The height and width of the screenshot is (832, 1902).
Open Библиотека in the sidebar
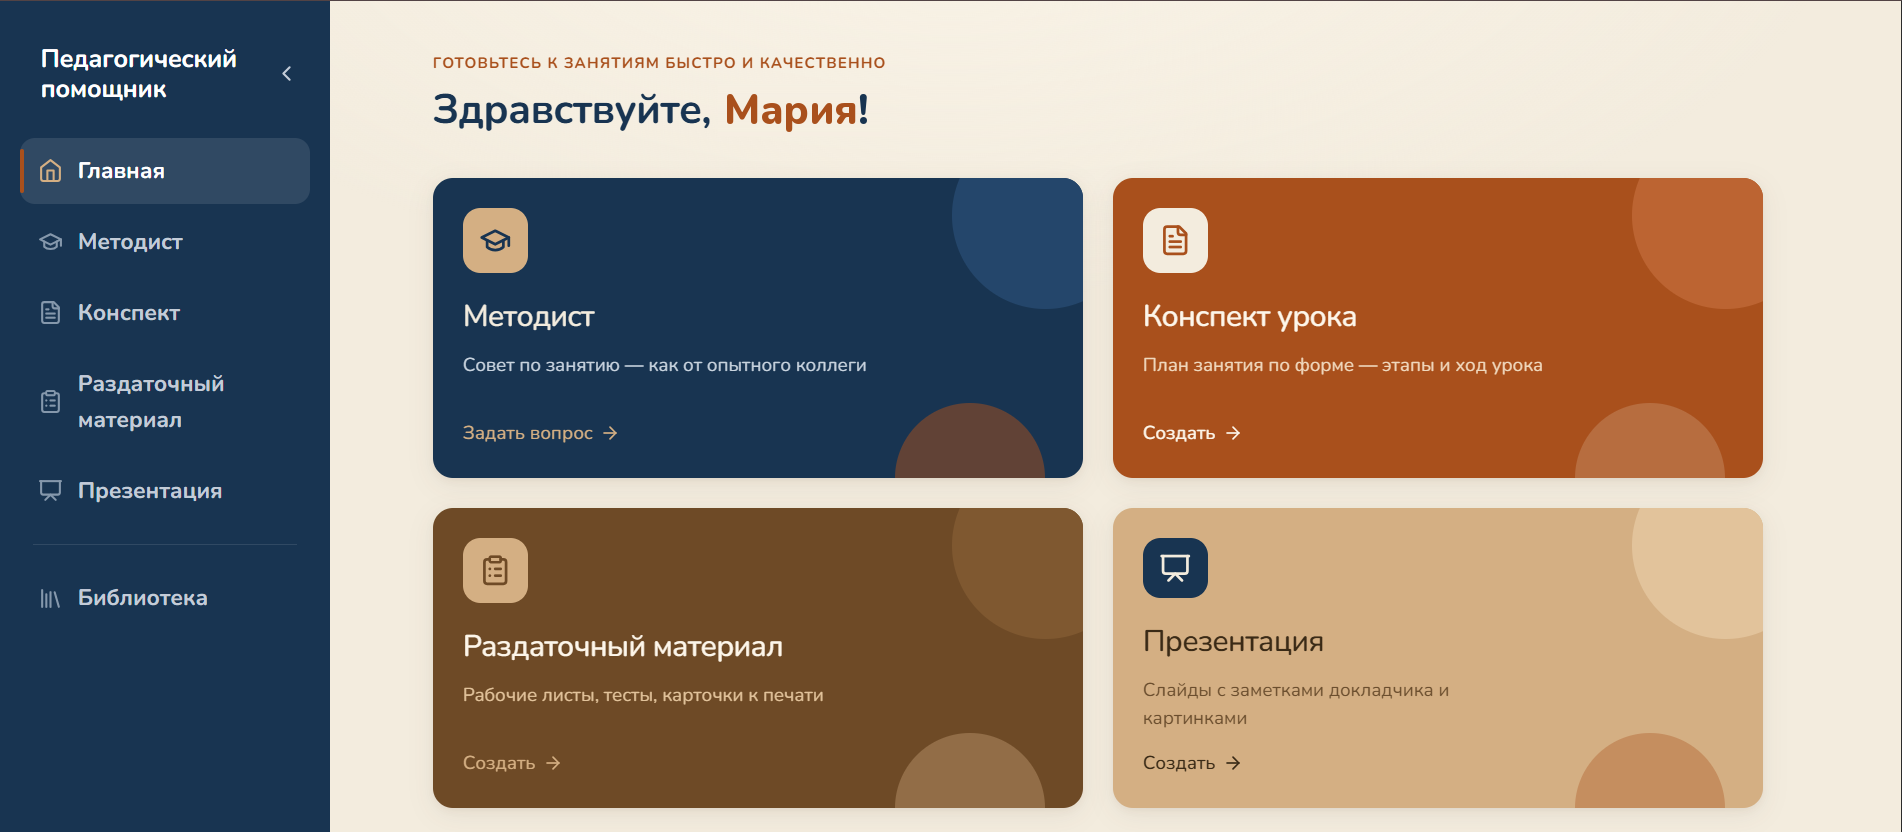(165, 598)
